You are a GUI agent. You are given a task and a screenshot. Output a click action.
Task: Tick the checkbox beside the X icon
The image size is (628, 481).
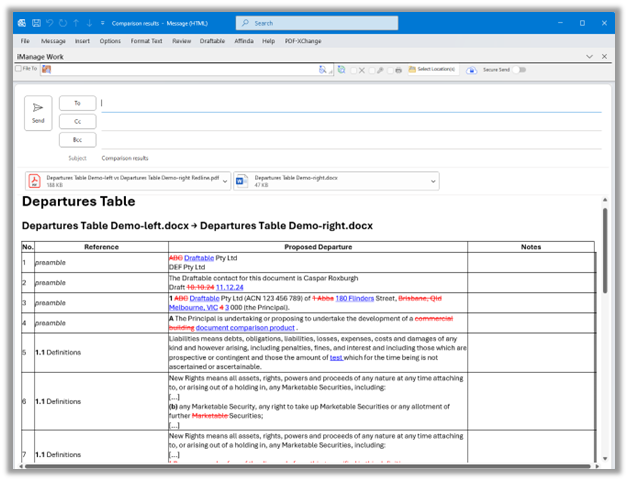353,70
